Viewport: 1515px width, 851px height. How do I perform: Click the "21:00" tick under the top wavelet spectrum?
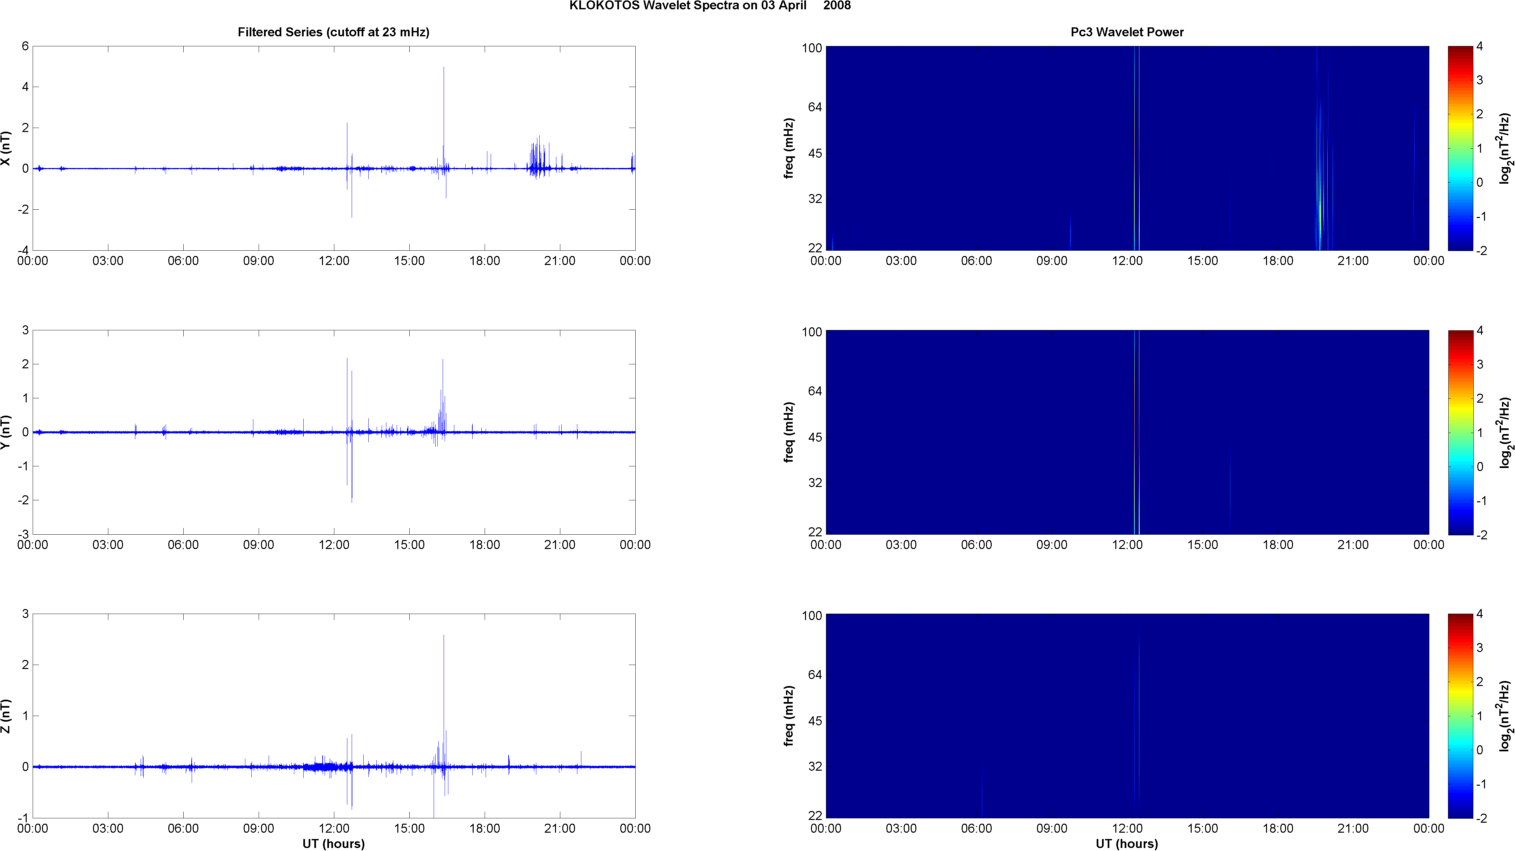1353,261
